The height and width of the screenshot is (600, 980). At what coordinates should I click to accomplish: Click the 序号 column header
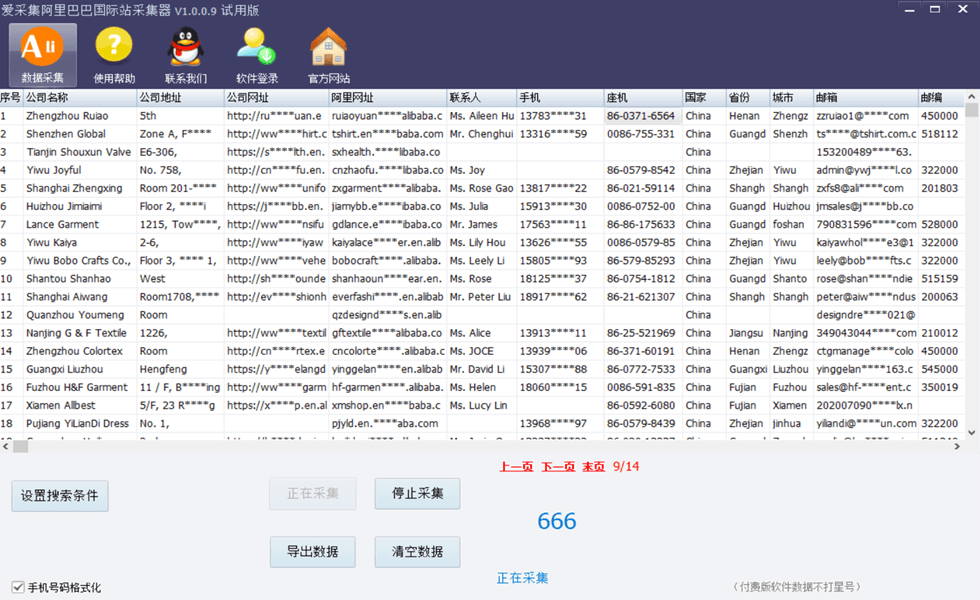coord(11,98)
